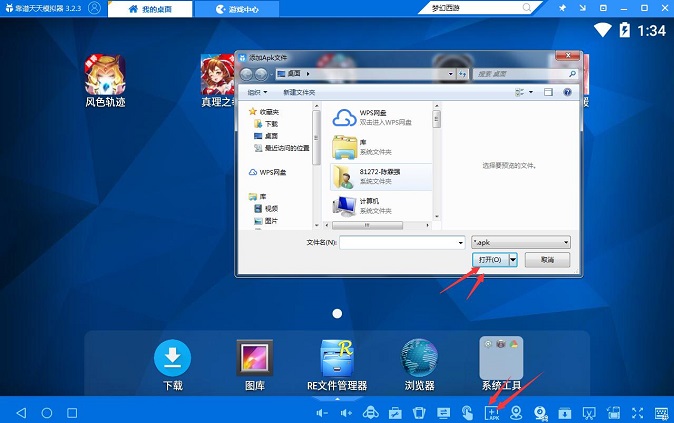Viewport: 674px width, 423px height.
Task: Select 下载 in navigation pane
Action: (266, 124)
